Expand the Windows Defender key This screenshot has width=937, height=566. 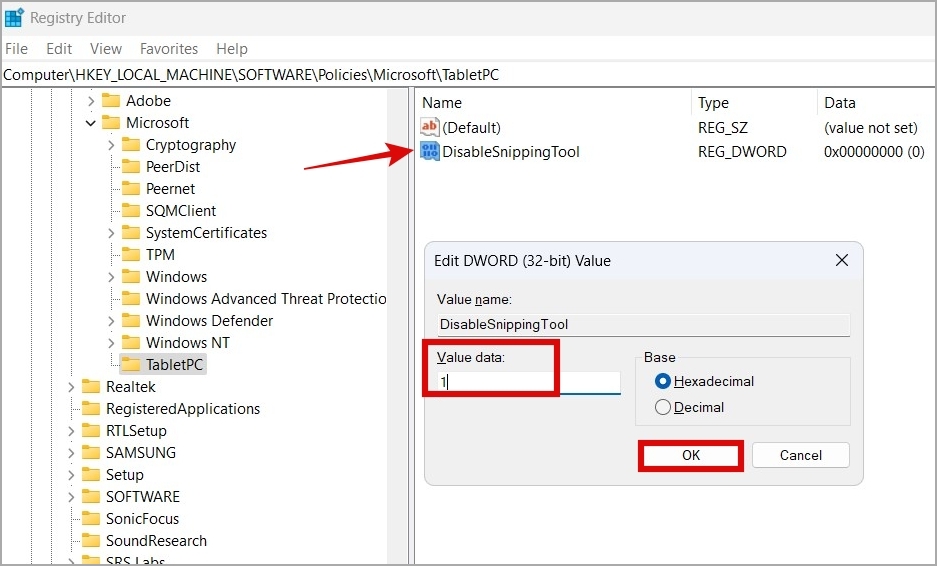point(111,321)
